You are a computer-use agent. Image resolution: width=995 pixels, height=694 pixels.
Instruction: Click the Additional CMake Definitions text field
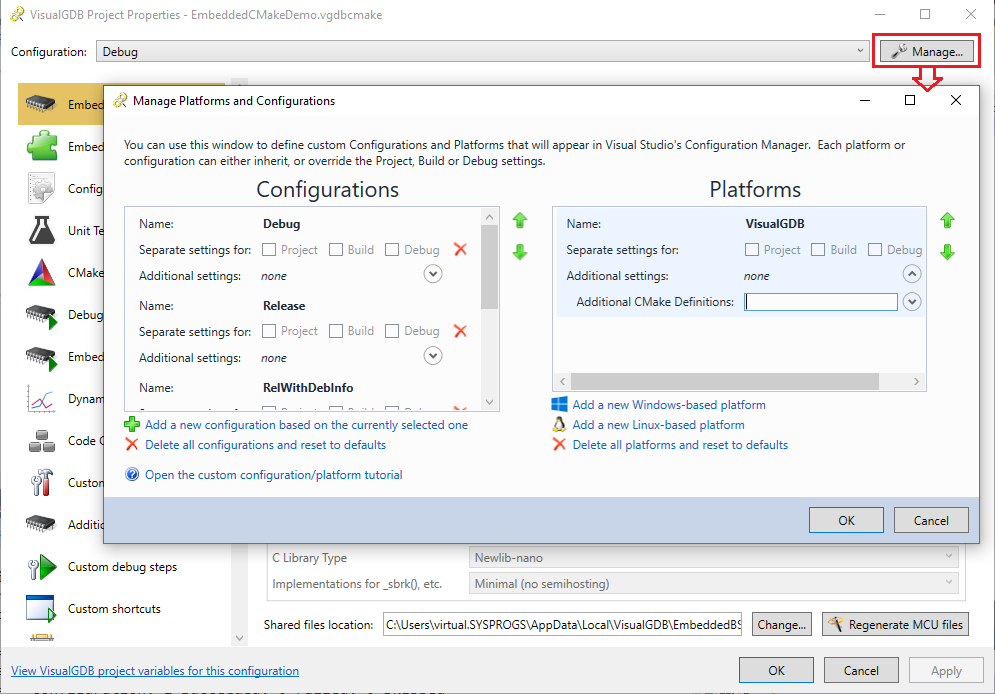coord(821,302)
